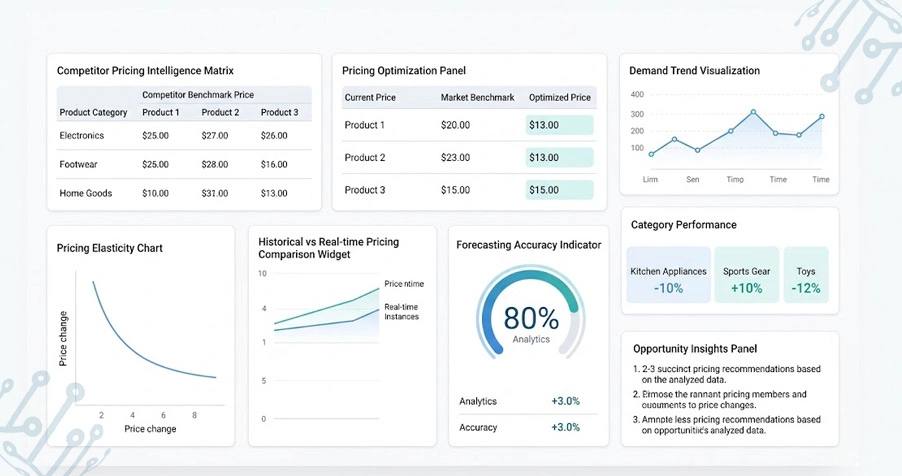Click Product 1's highlighted $13.00 optimized price
This screenshot has width=902, height=476.
tap(559, 125)
